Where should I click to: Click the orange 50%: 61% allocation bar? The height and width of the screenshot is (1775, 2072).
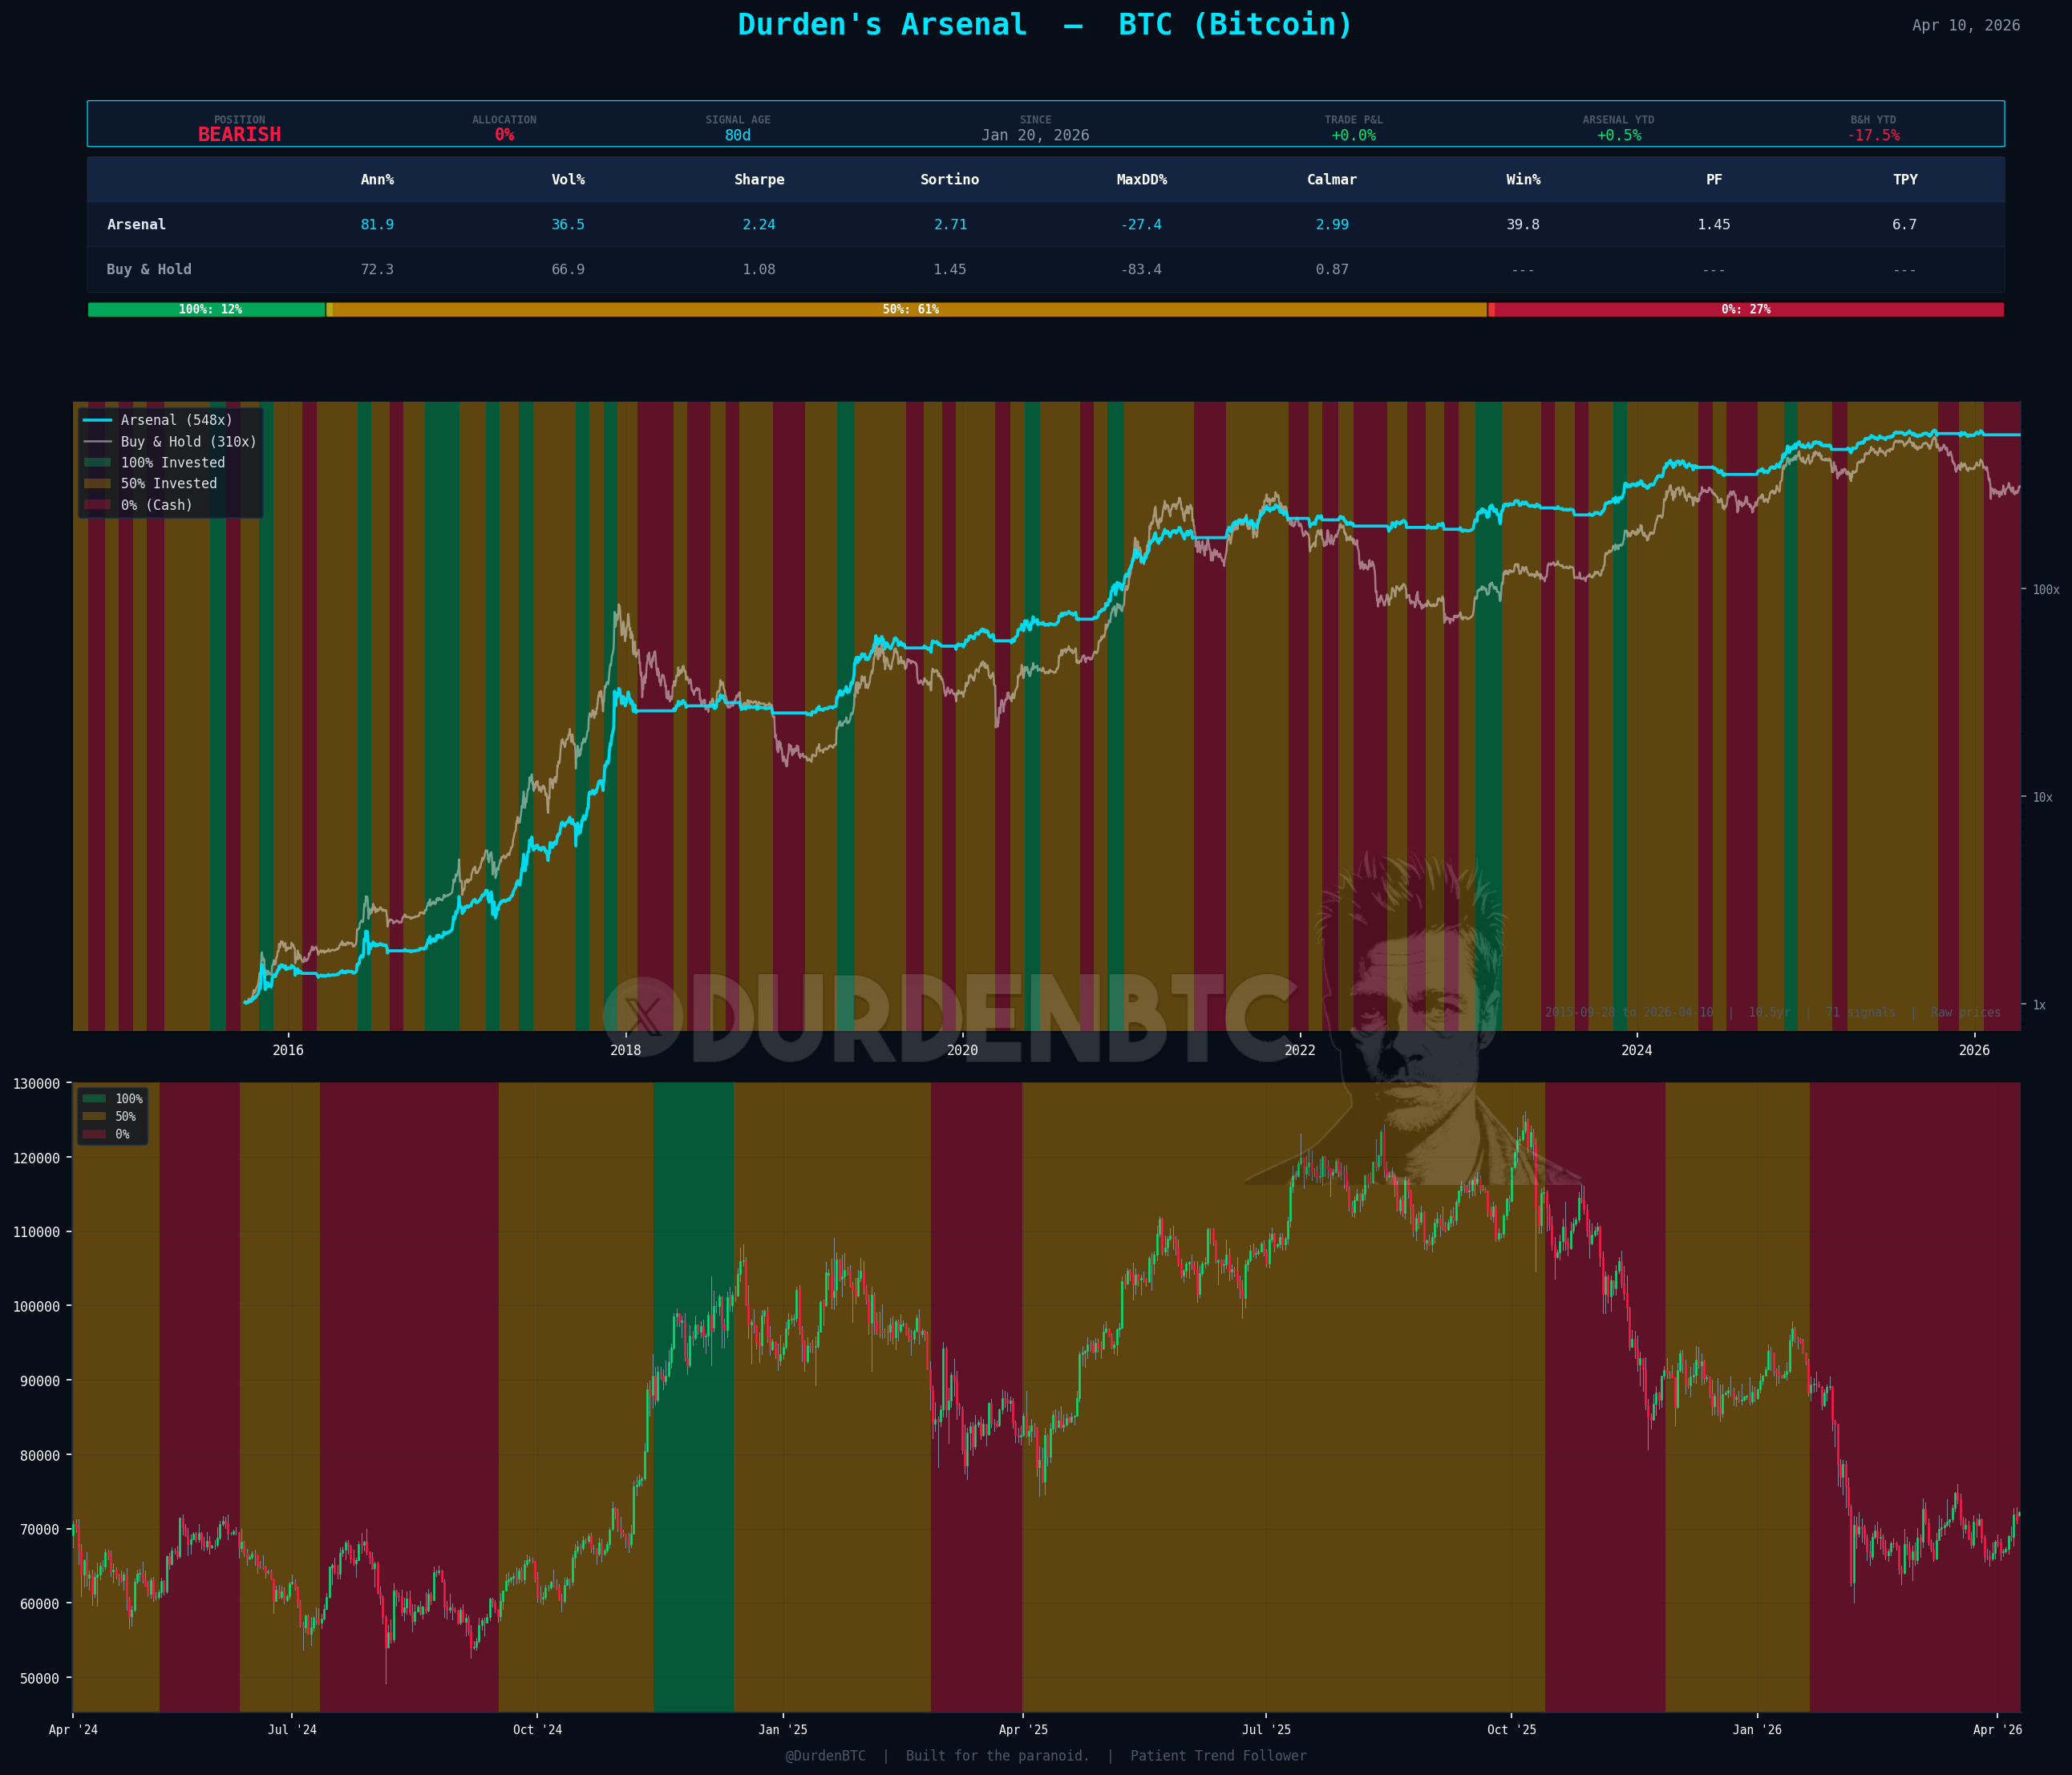(909, 310)
